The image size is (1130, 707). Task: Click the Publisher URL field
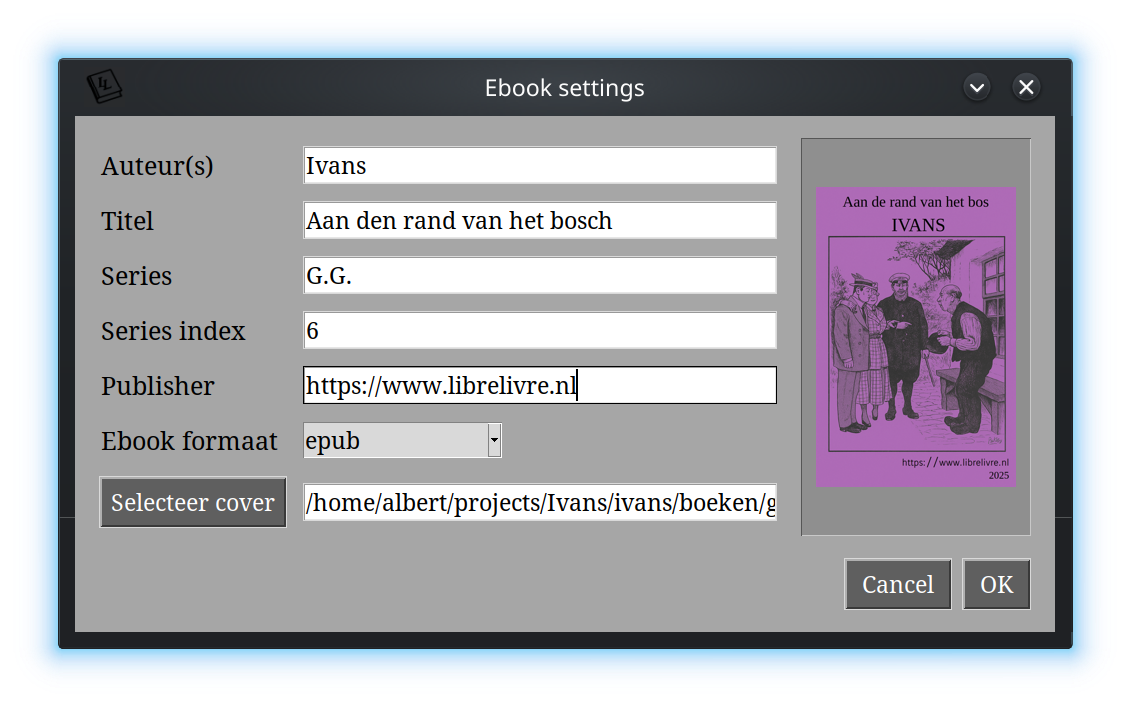click(540, 385)
